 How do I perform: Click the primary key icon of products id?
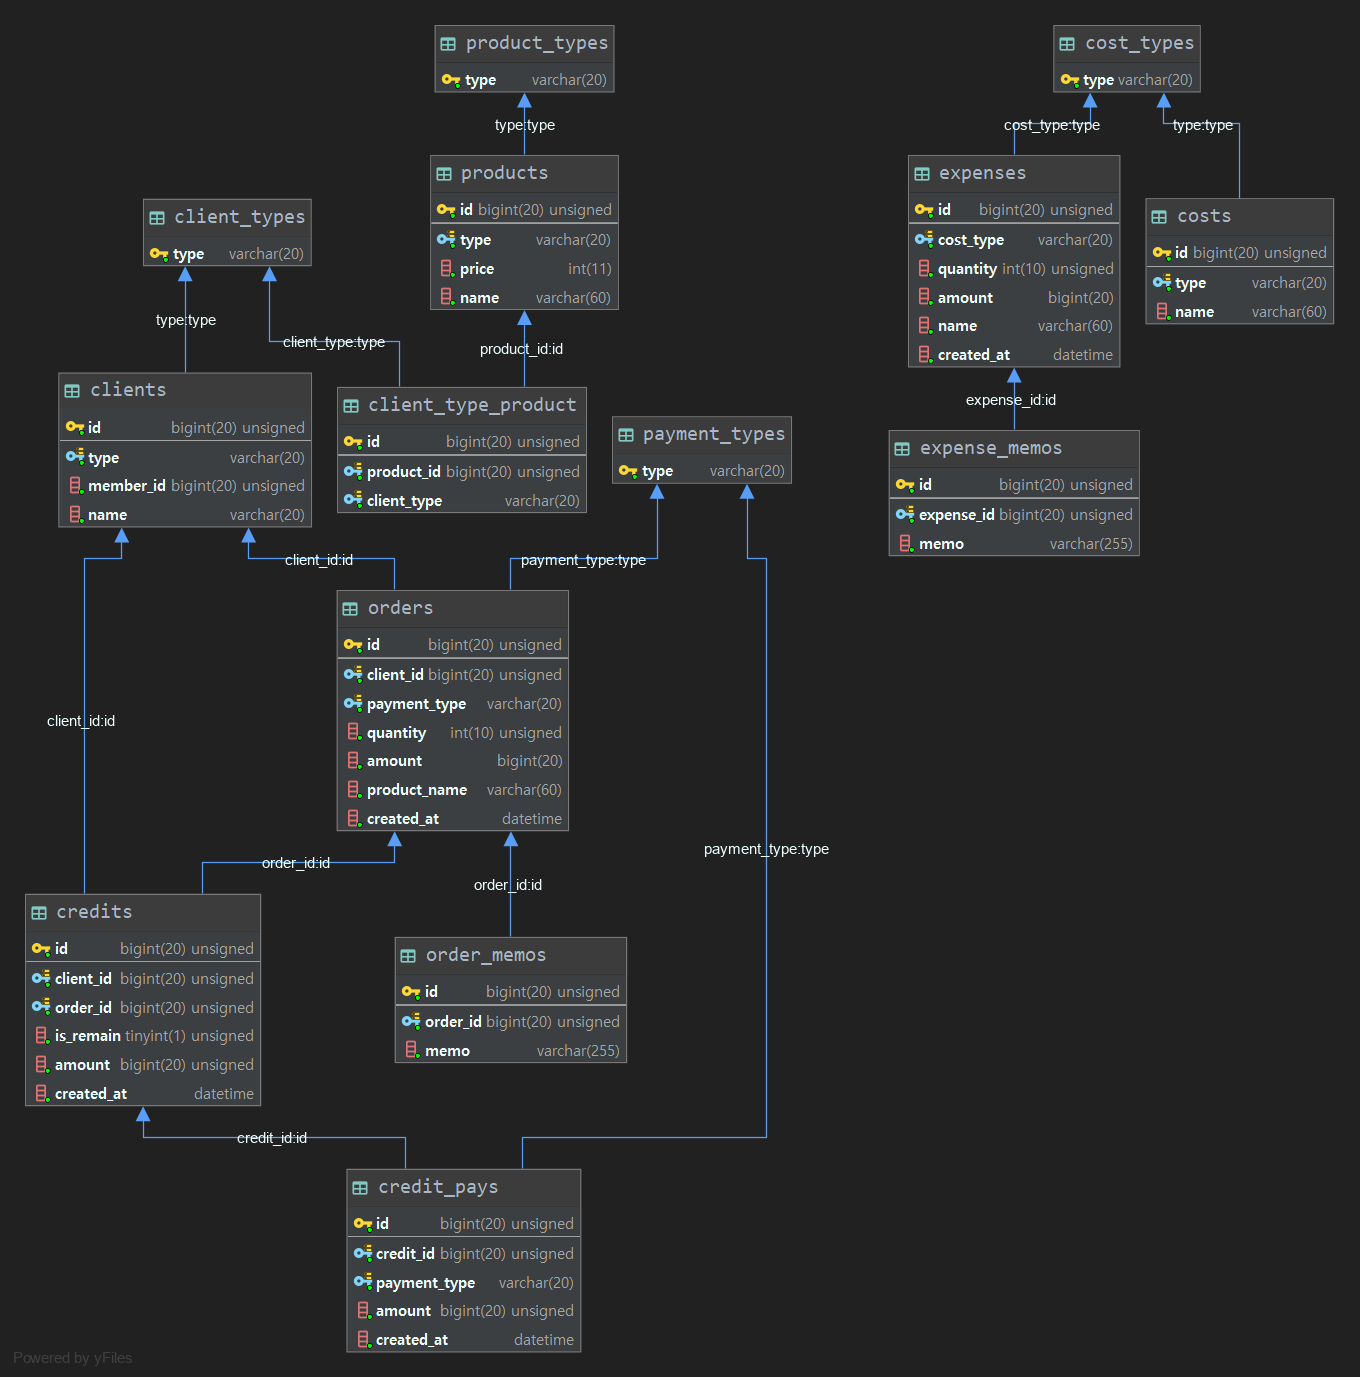click(x=446, y=210)
